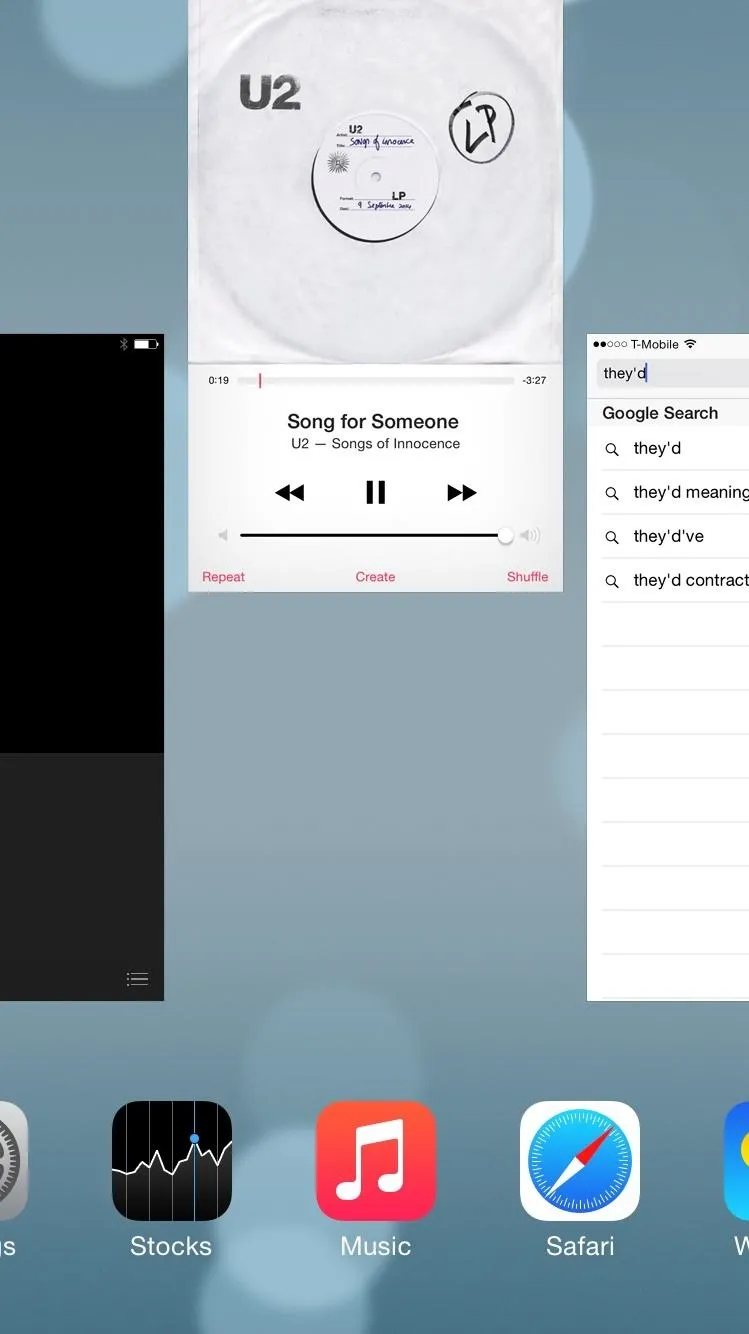Click the low volume speaker icon

tap(223, 536)
